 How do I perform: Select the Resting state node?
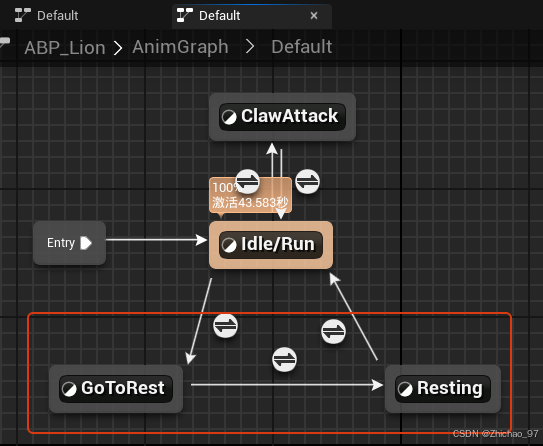pyautogui.click(x=443, y=389)
